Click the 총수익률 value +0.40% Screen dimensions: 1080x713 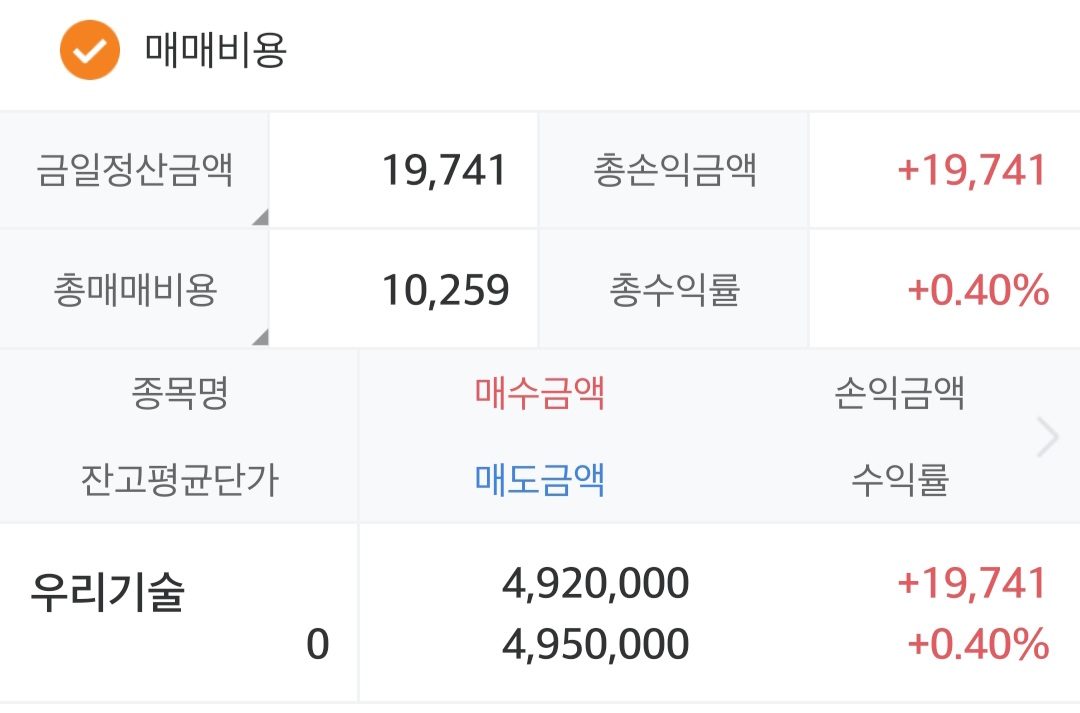point(977,291)
